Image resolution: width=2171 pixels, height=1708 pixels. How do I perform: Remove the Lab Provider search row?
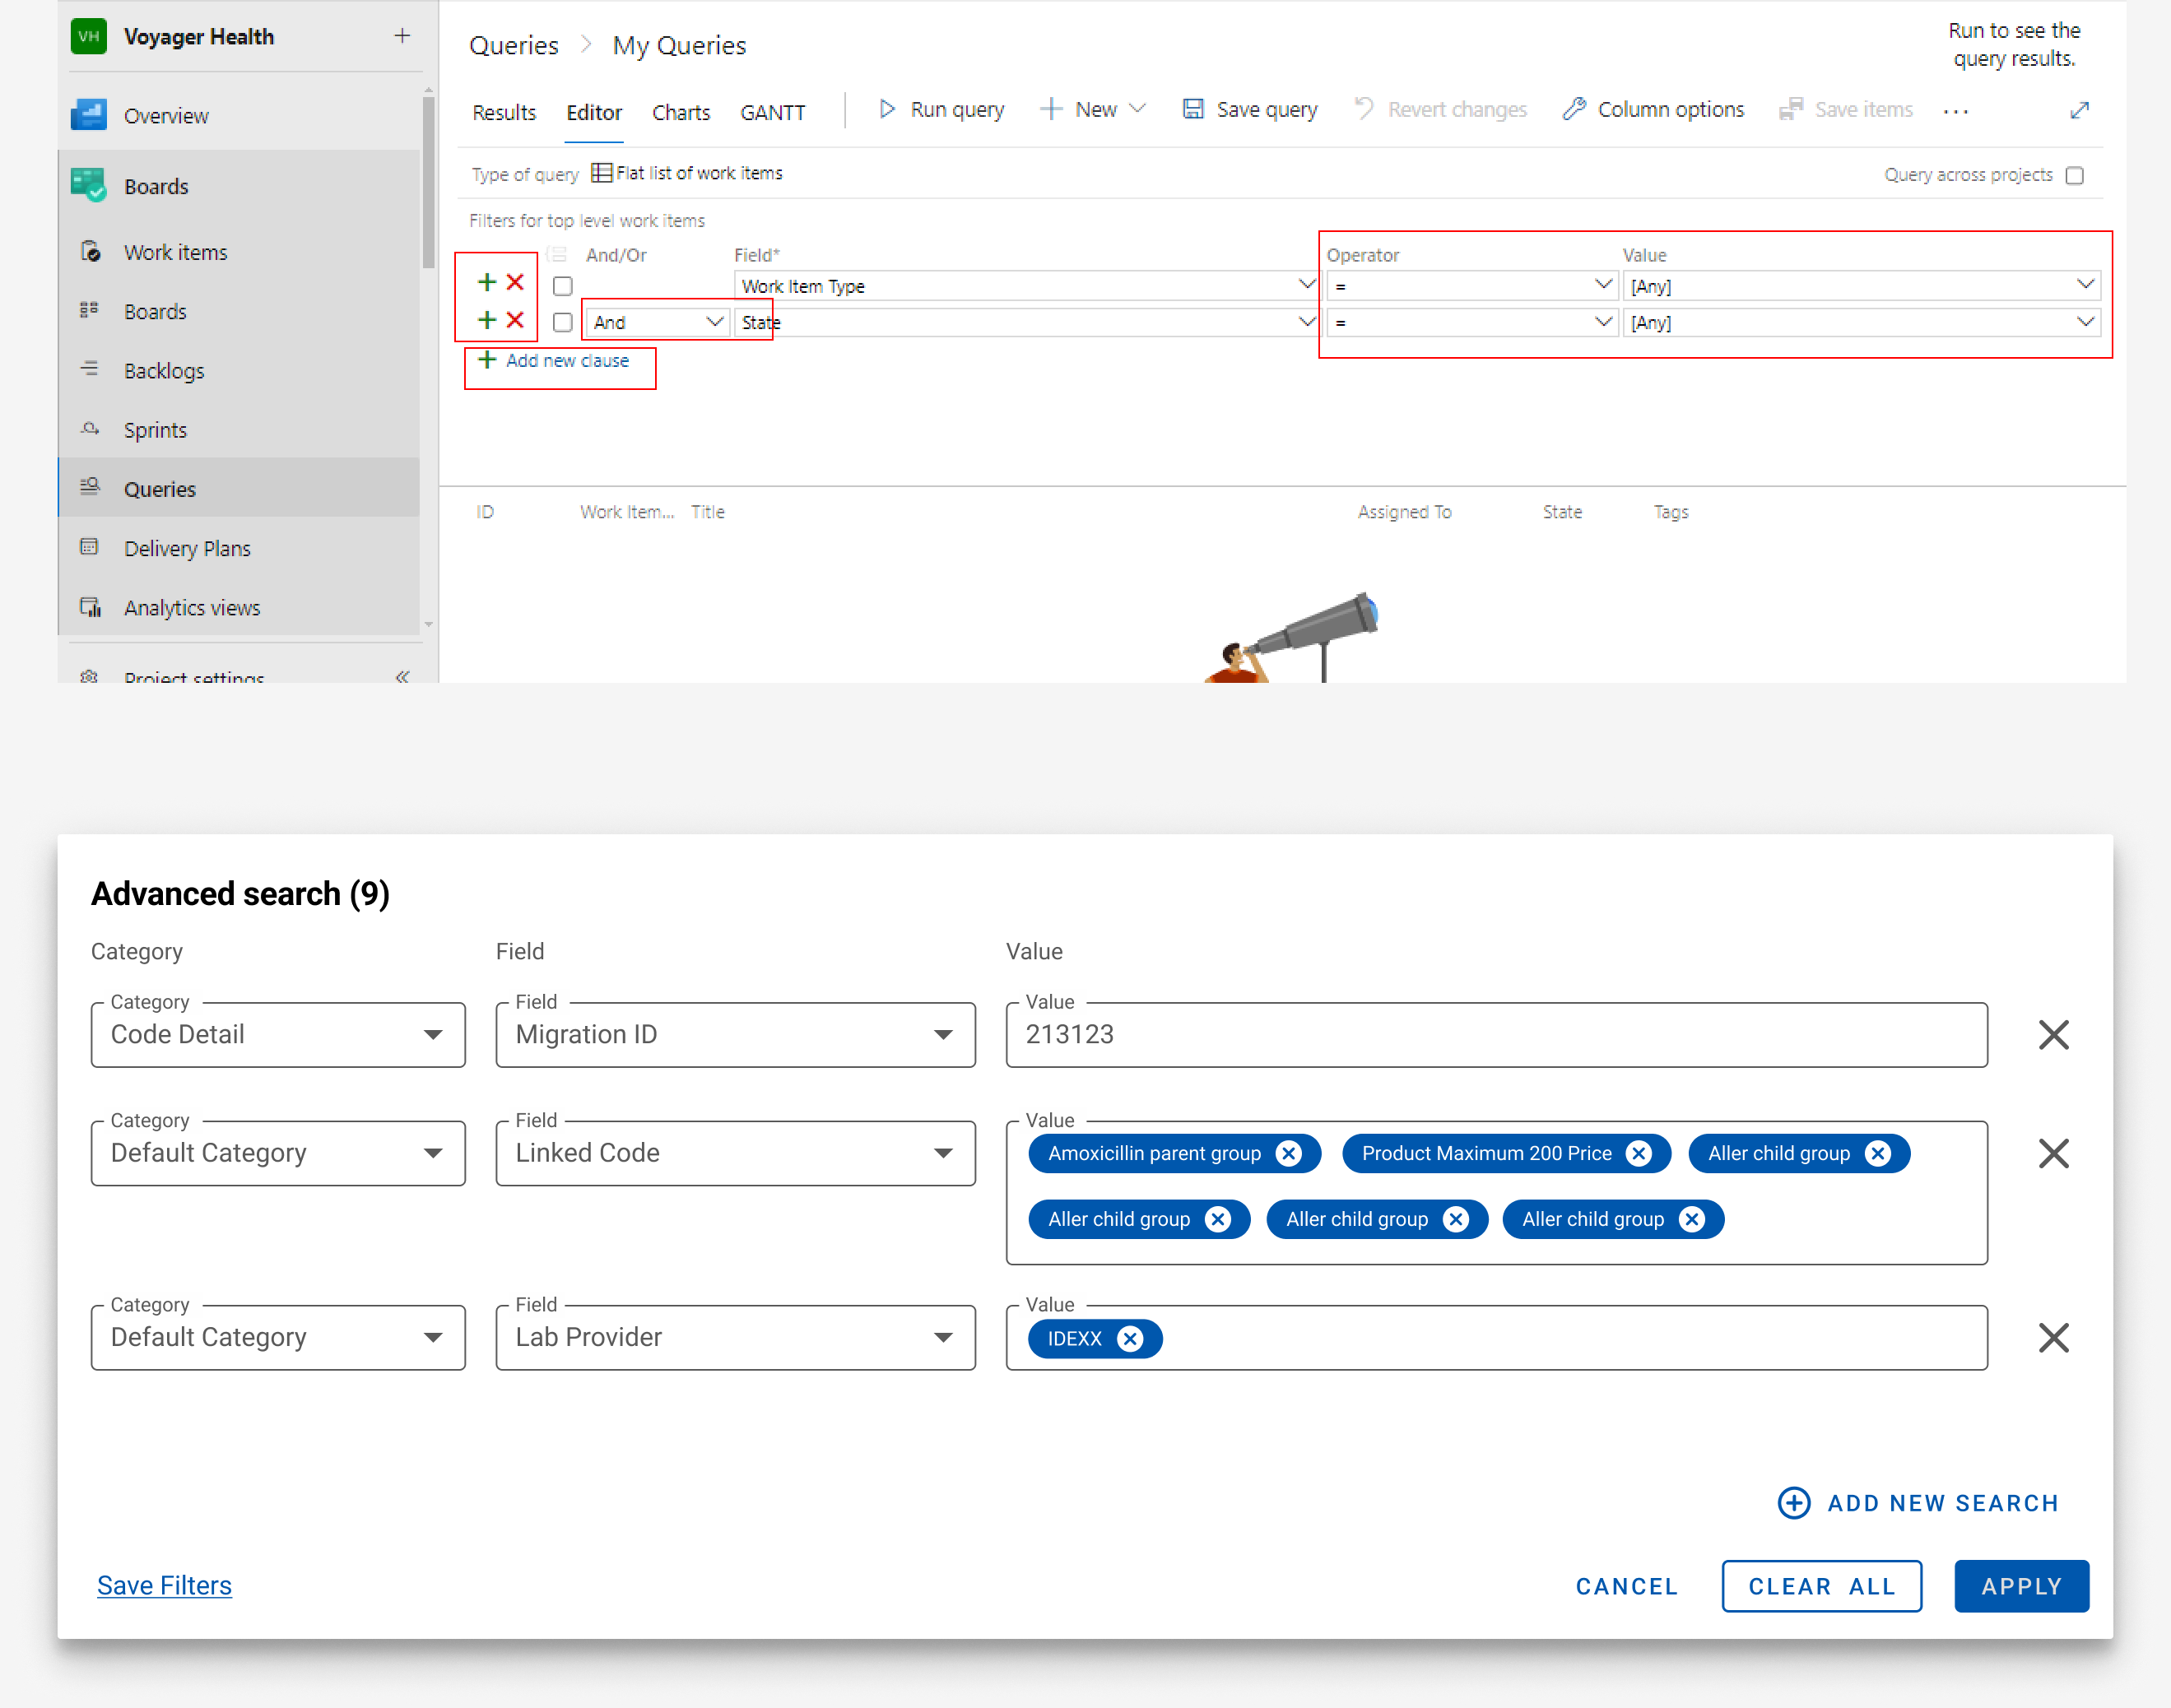[2054, 1338]
